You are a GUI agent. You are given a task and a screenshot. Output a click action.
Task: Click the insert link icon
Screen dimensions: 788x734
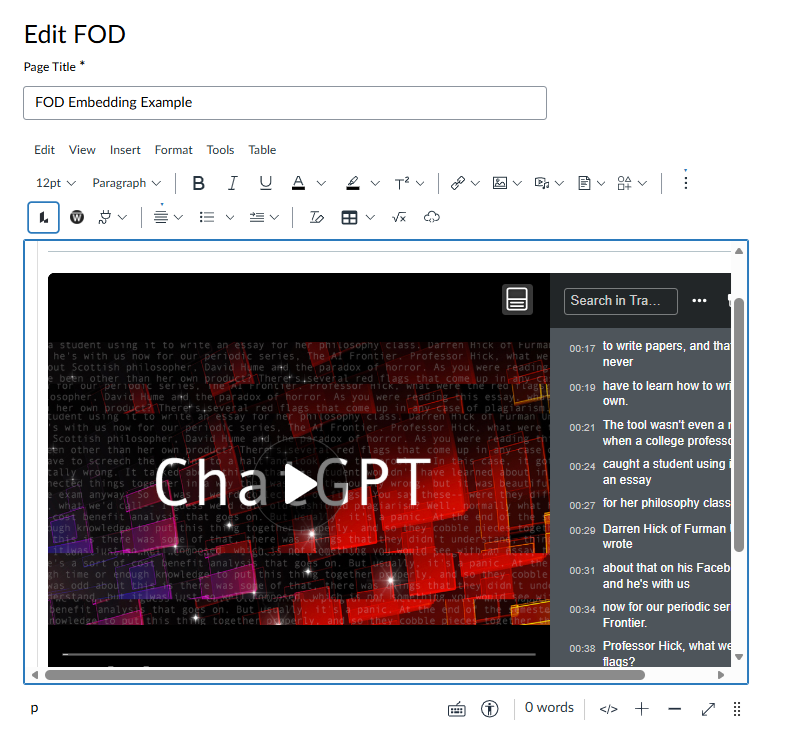458,183
